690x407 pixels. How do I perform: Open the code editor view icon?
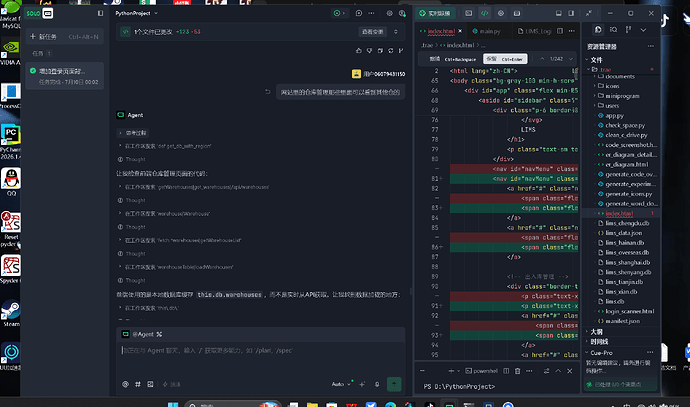(x=484, y=13)
